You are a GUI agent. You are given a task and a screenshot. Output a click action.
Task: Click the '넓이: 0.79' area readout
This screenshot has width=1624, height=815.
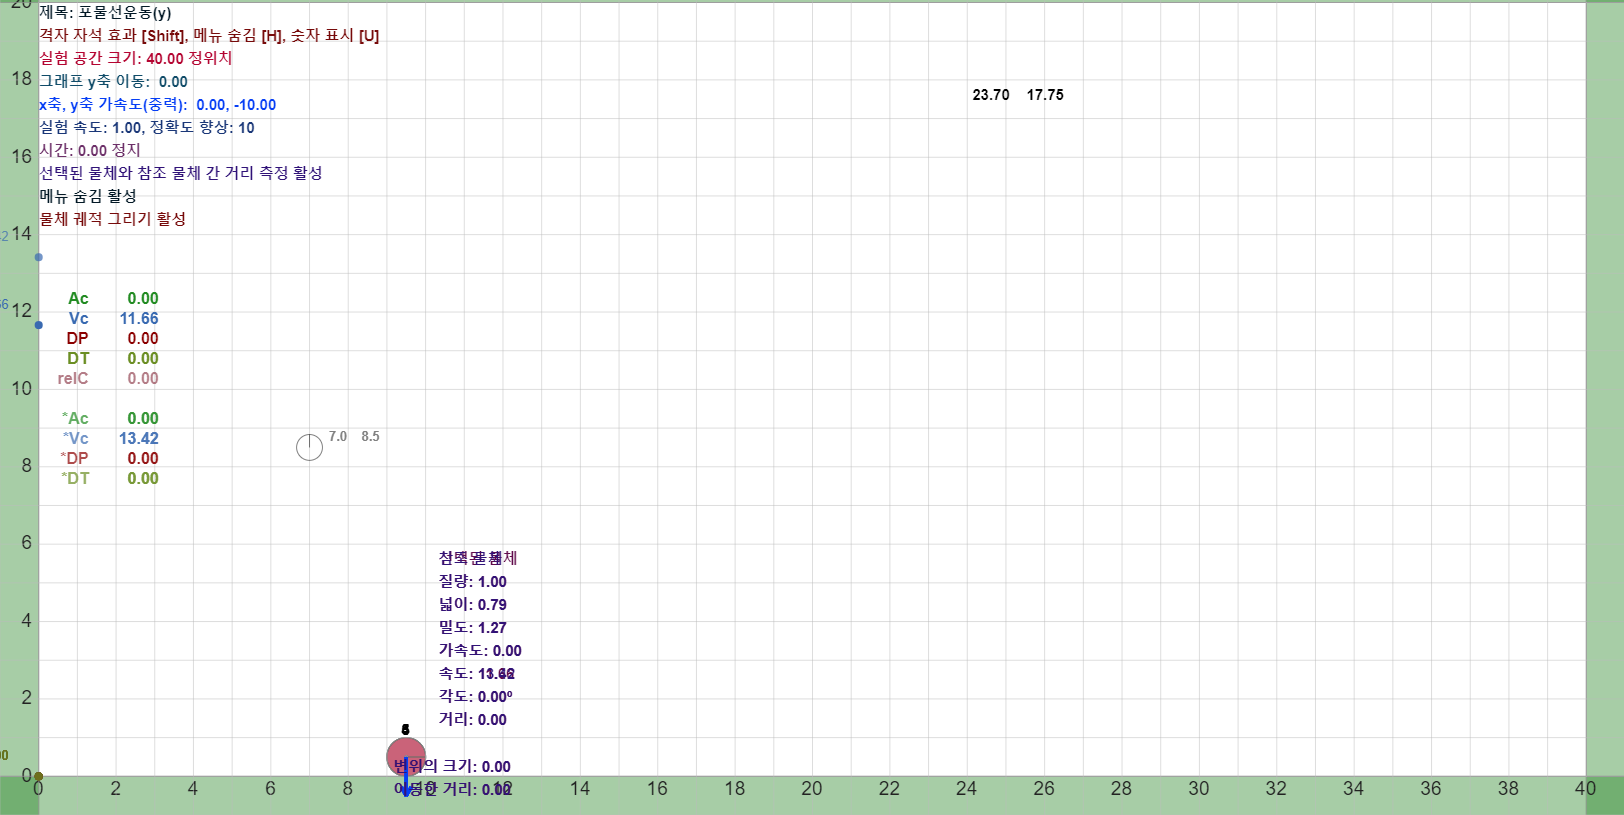coord(473,604)
